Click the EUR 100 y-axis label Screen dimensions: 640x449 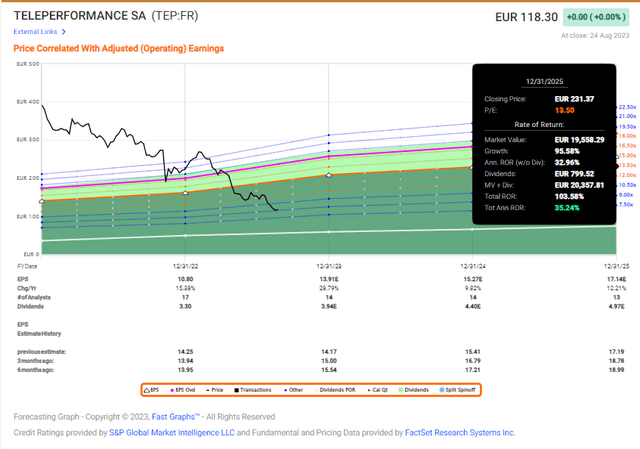pos(28,216)
